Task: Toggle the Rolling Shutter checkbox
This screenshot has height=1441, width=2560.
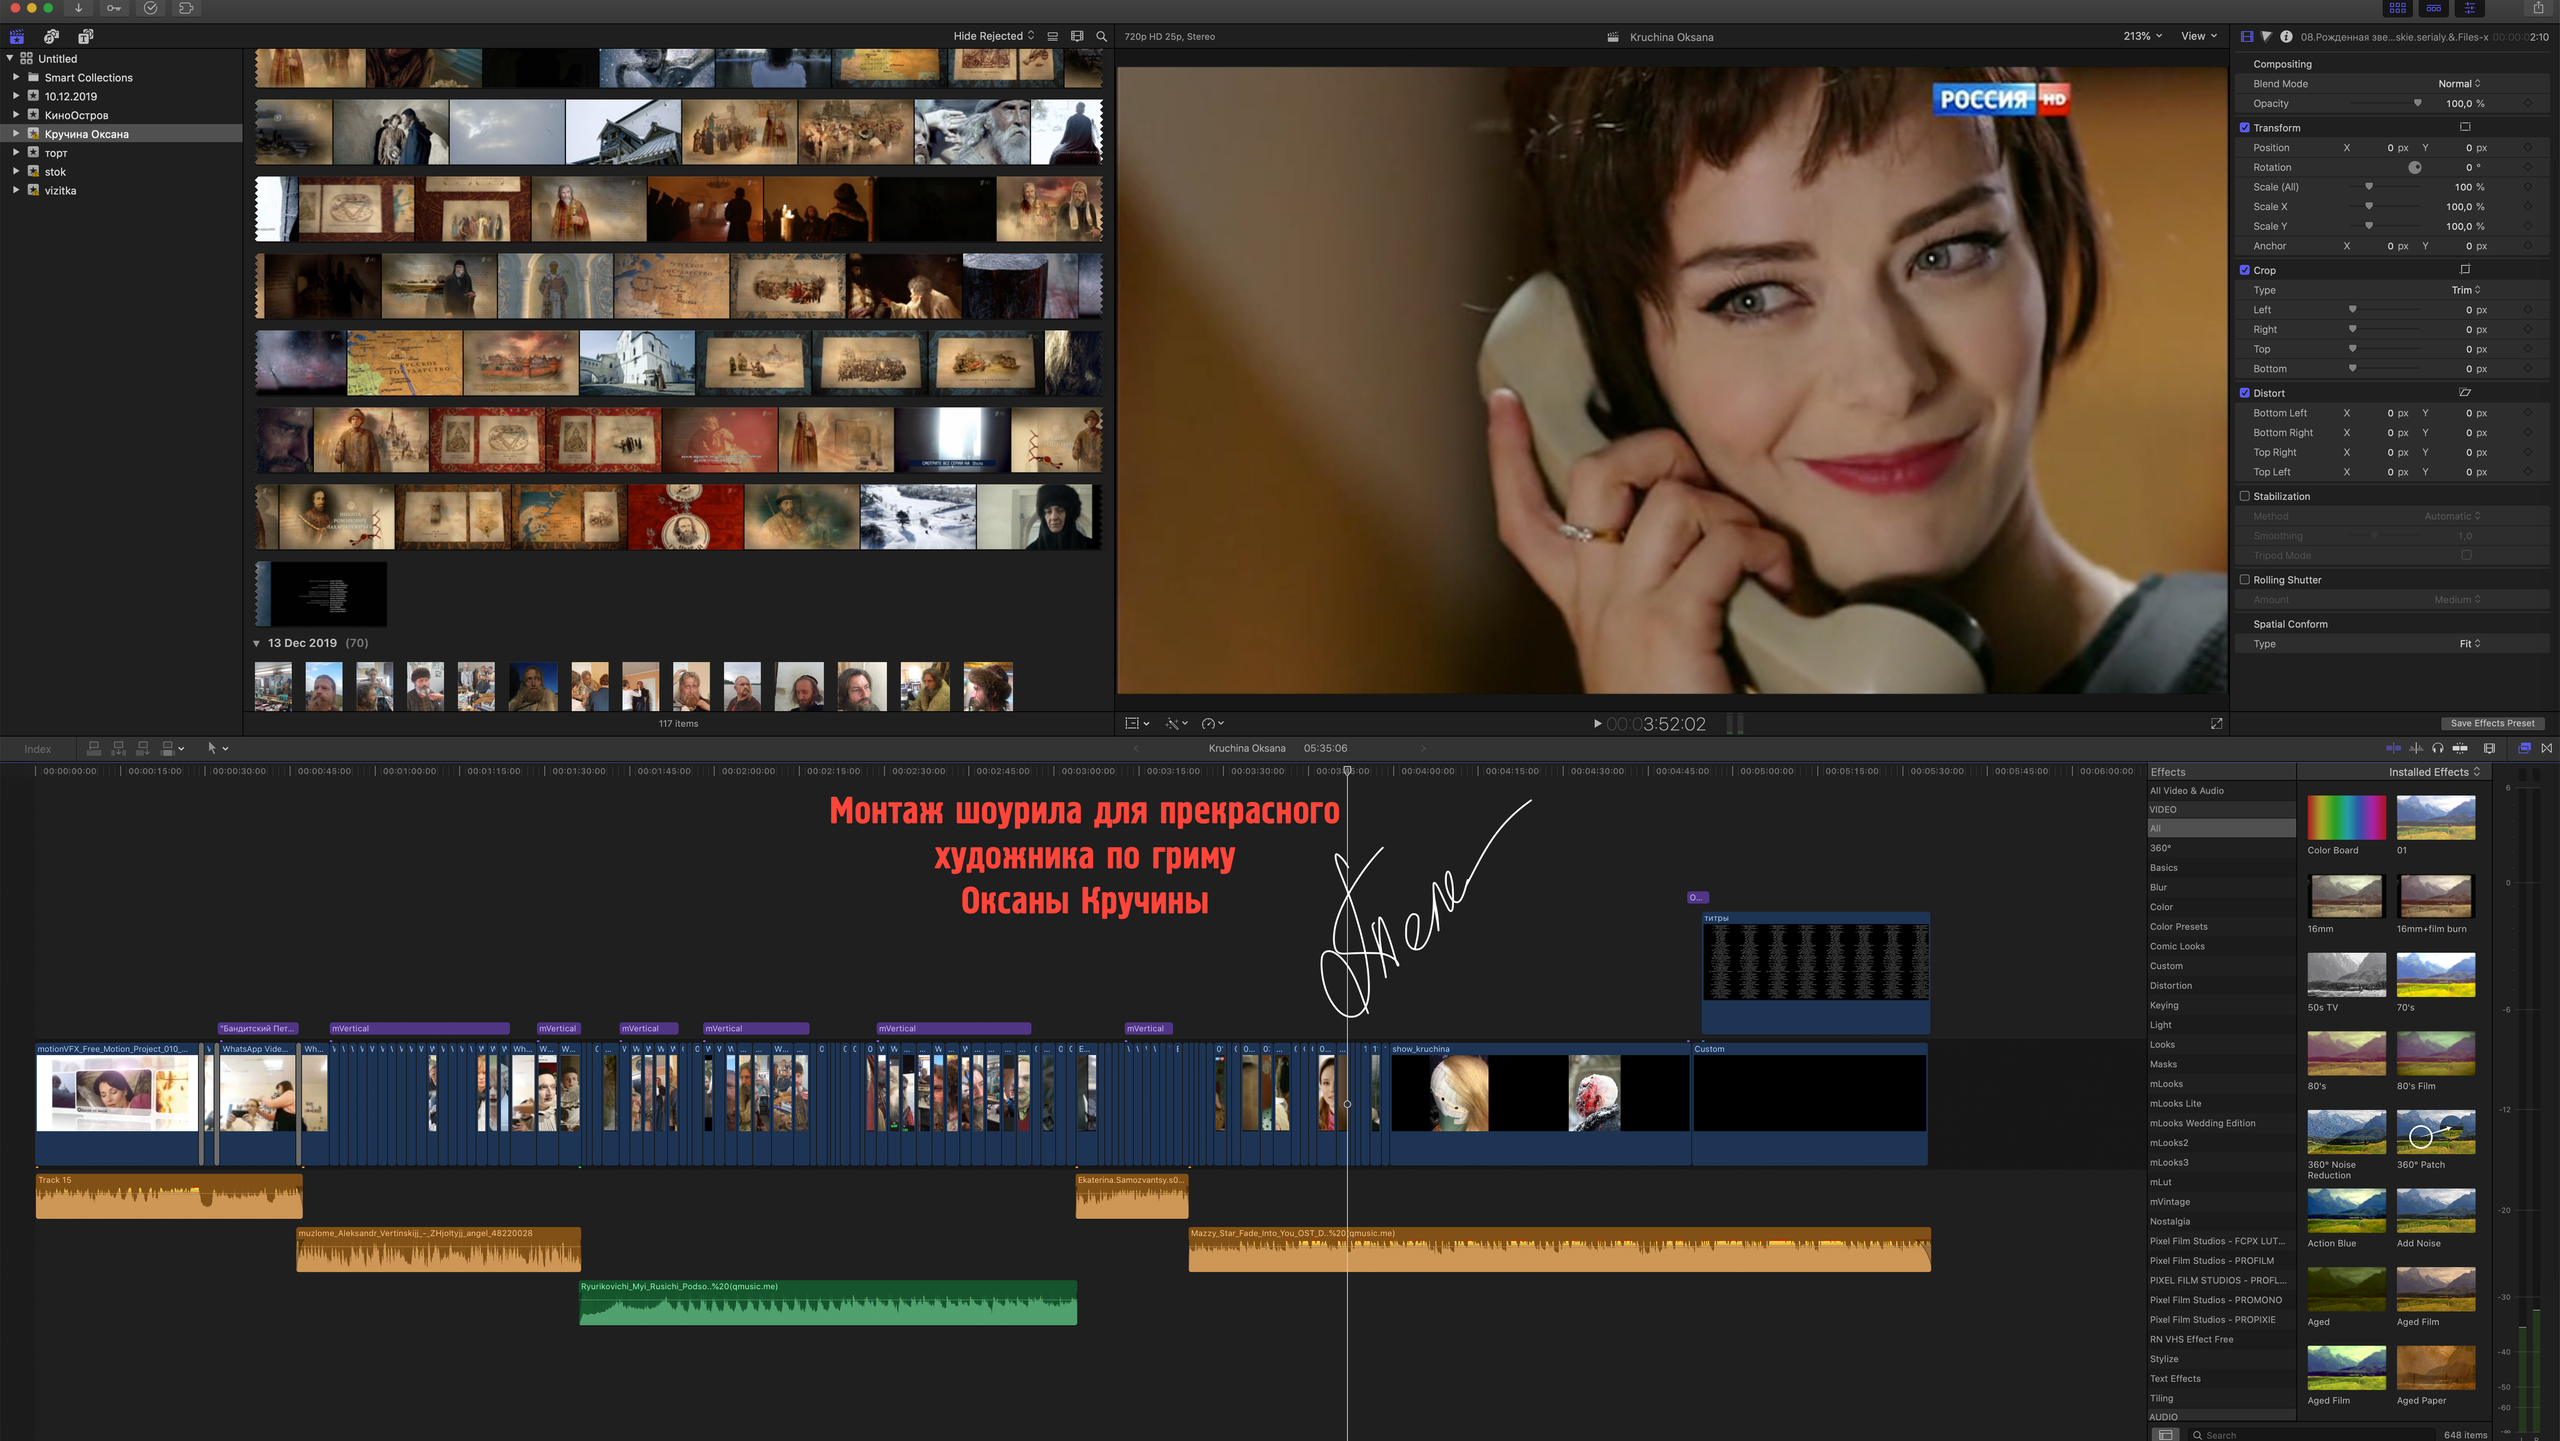Action: pos(2244,580)
